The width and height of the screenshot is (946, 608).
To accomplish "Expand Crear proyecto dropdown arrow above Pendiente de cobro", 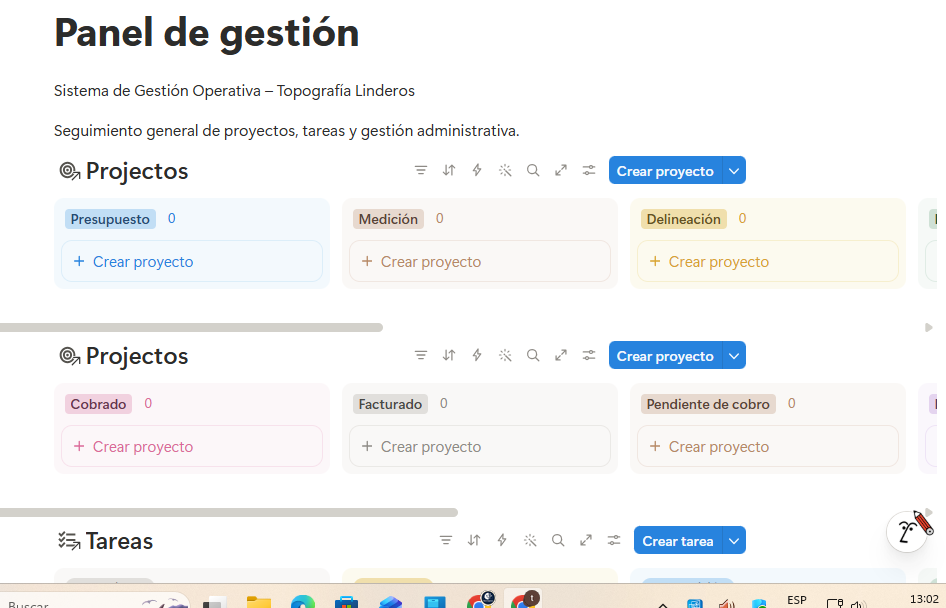I will click(x=734, y=356).
